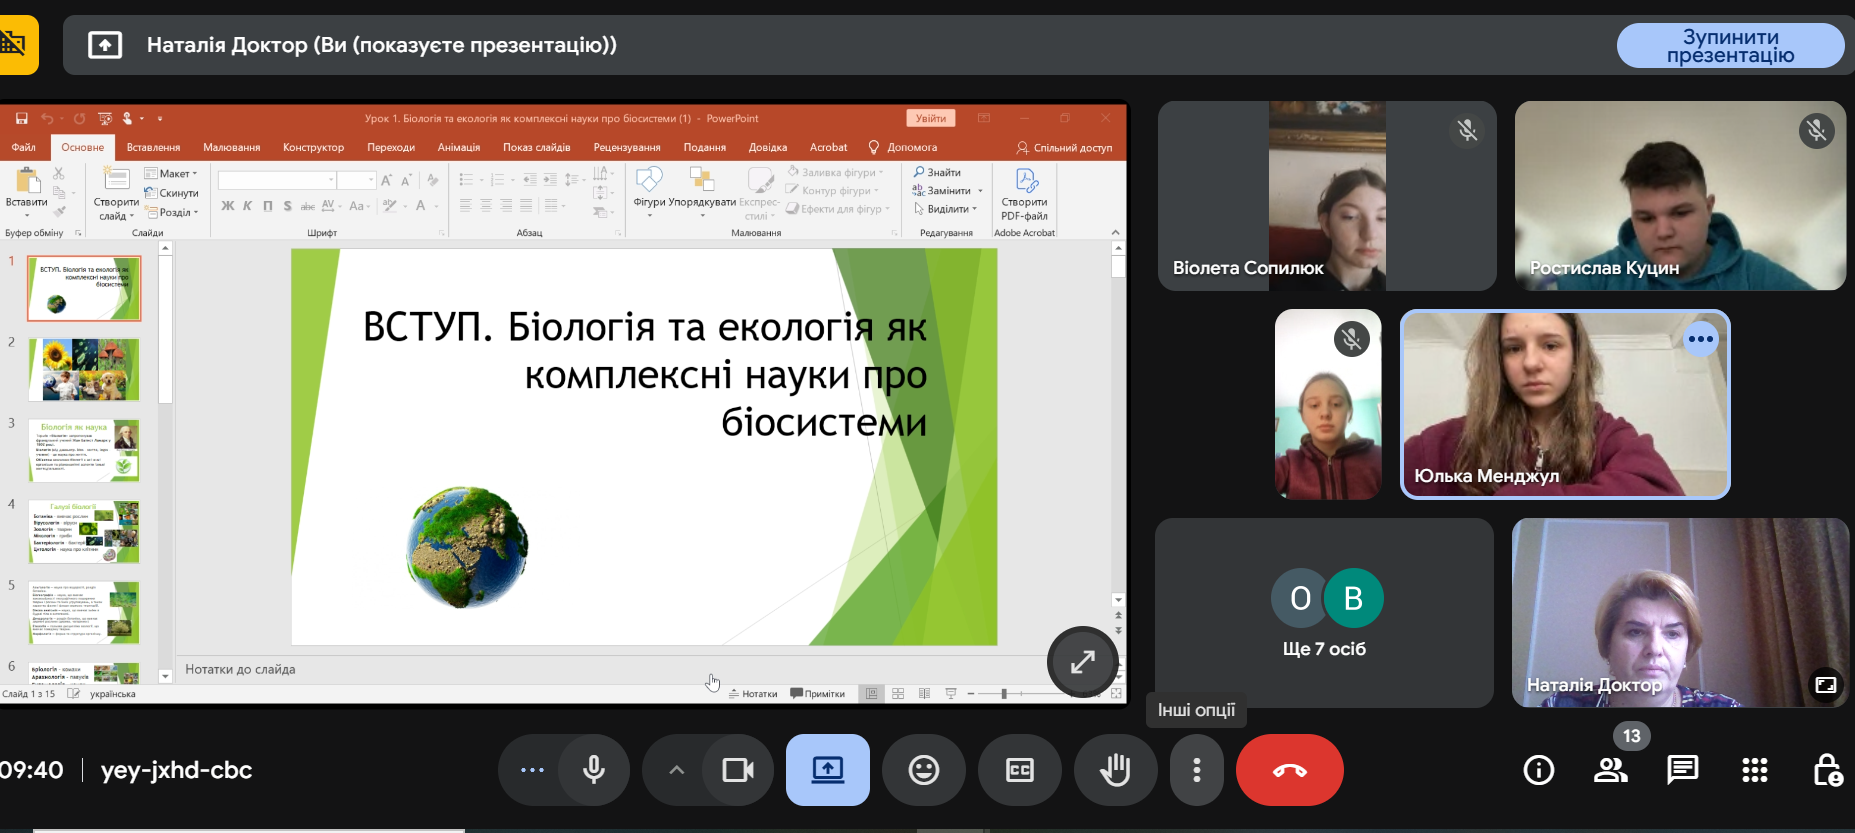Save the presentation with the floppy disk icon
The height and width of the screenshot is (833, 1855).
(21, 118)
